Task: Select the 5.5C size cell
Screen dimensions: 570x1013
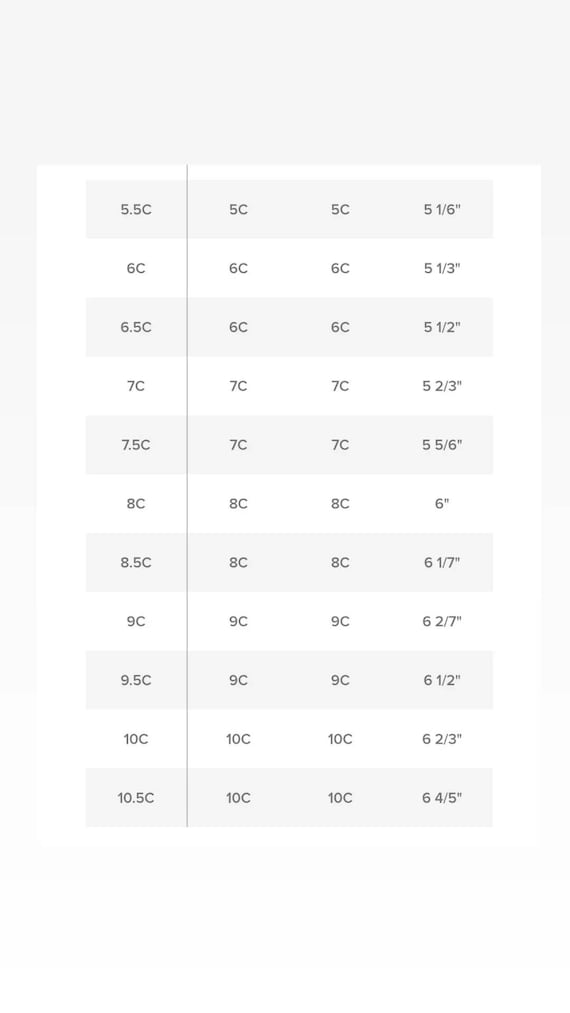Action: pos(136,209)
